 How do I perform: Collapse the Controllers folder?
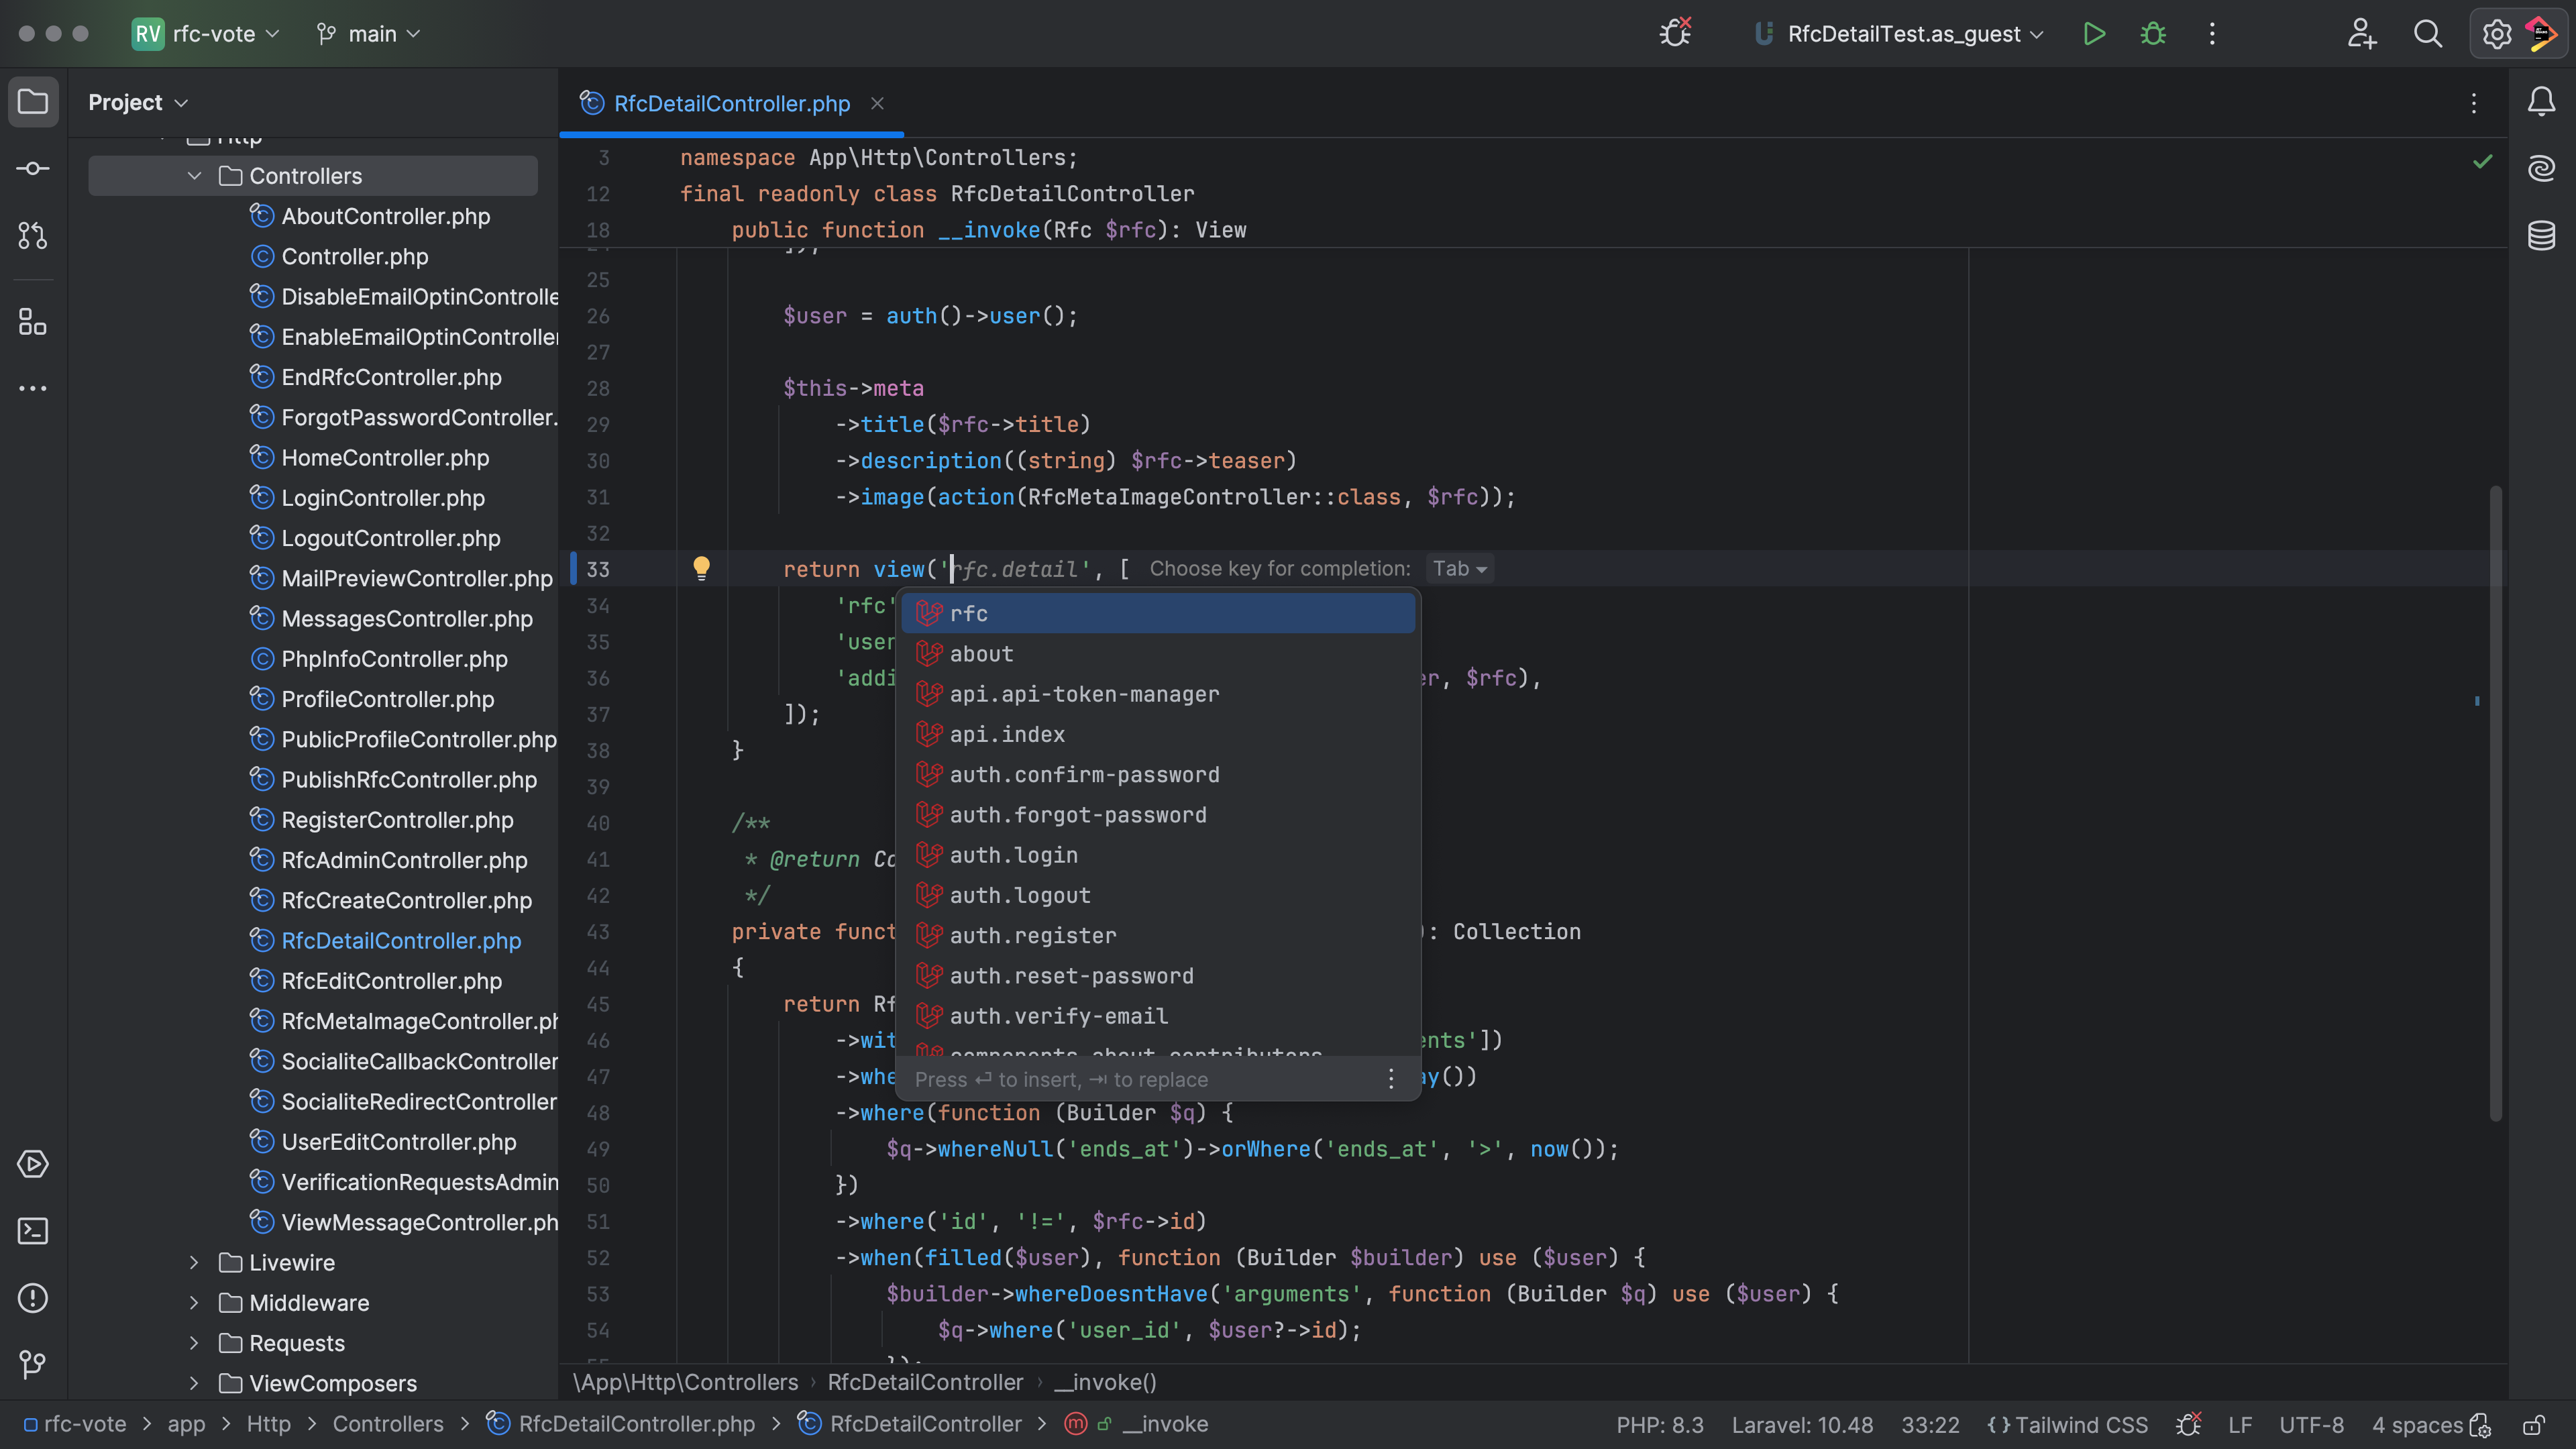(194, 176)
